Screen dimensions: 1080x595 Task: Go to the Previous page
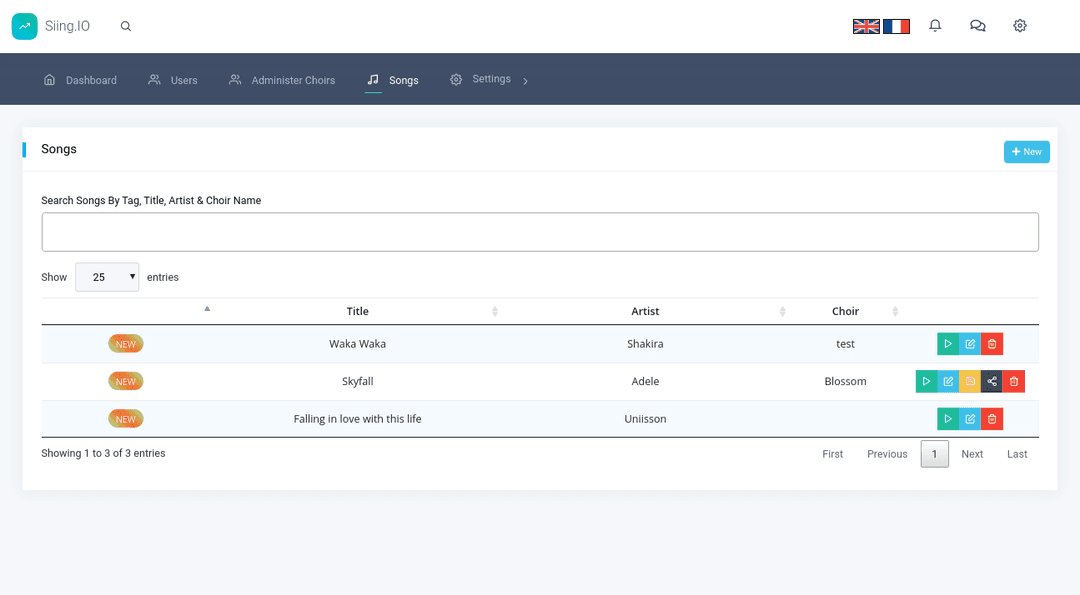(887, 454)
